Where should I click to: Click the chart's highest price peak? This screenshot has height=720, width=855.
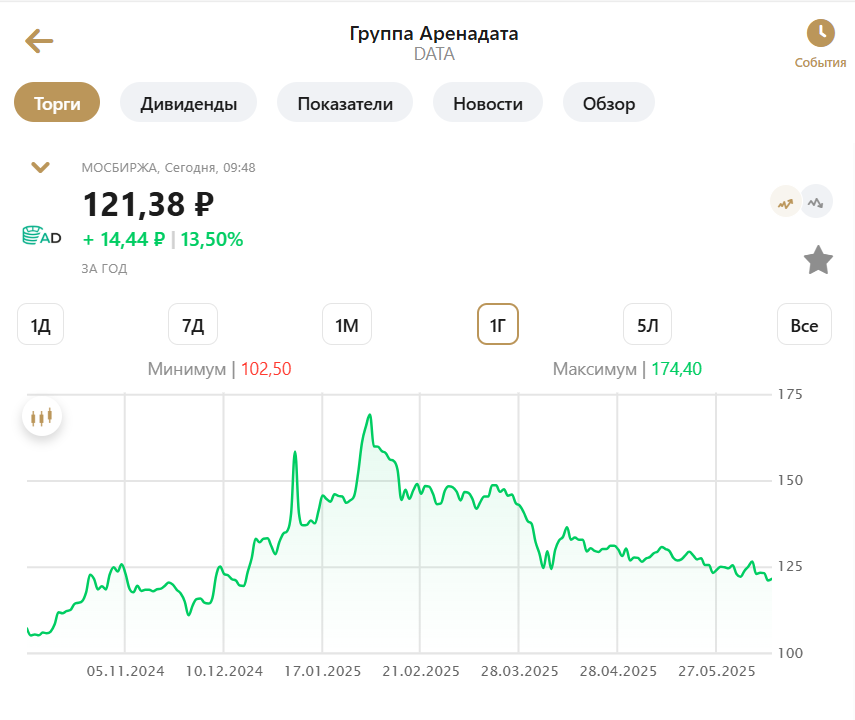click(x=370, y=415)
